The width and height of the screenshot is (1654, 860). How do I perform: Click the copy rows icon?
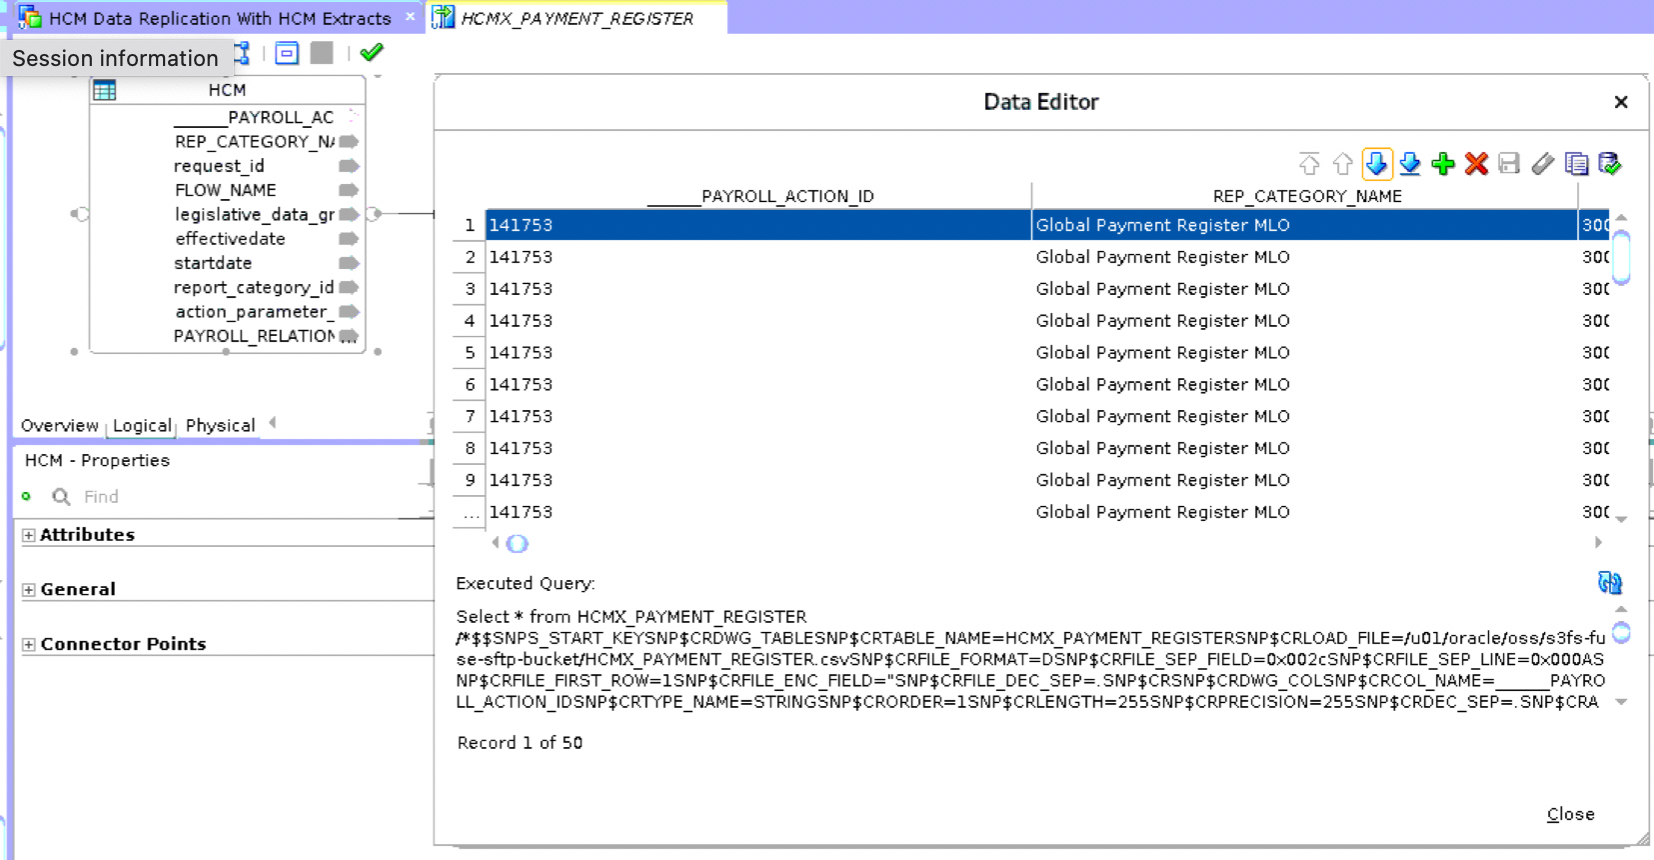click(x=1576, y=164)
